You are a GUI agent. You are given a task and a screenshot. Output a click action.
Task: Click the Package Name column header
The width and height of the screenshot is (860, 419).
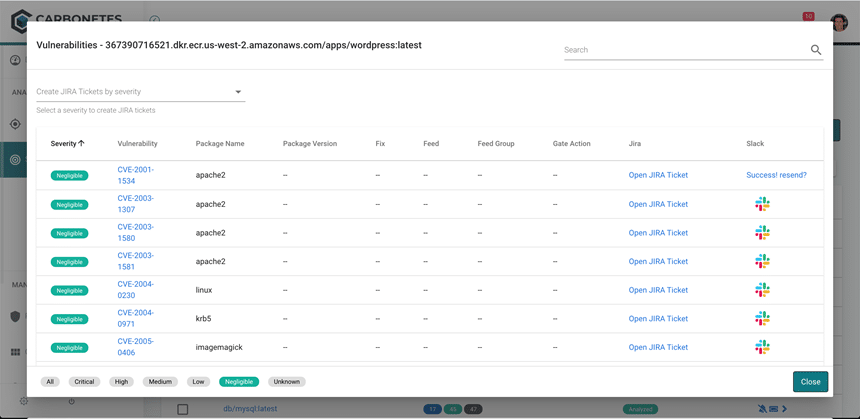220,144
